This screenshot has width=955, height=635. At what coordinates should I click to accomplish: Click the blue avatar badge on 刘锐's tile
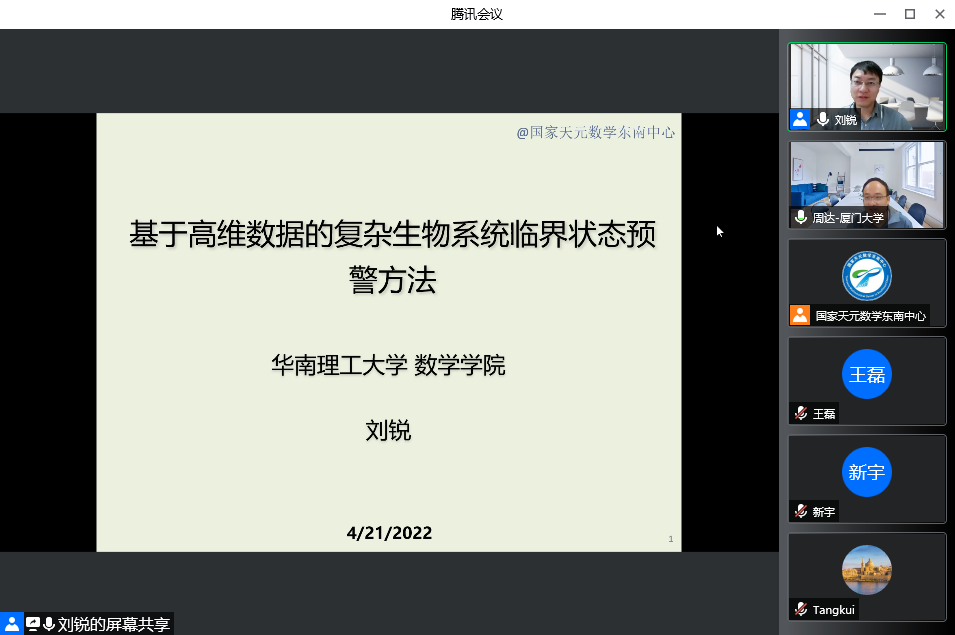pos(799,119)
